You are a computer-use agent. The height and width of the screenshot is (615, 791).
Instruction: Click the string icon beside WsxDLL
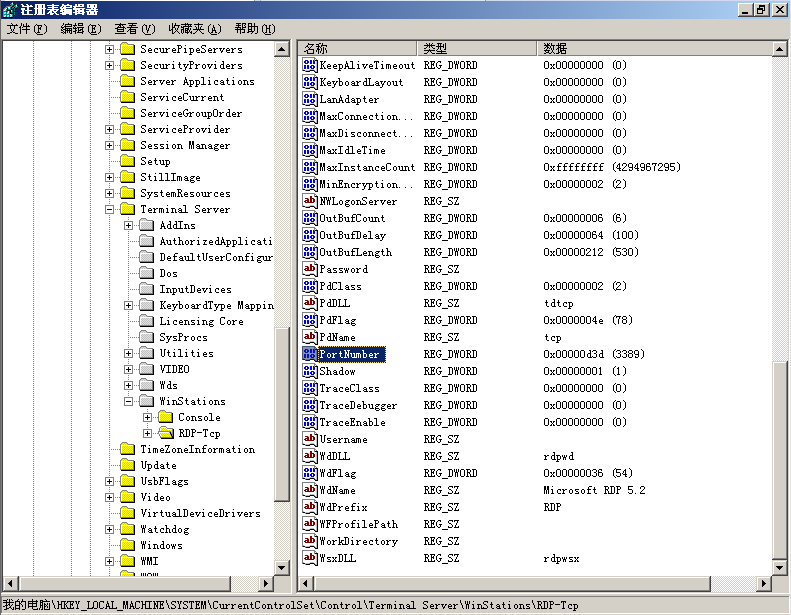click(x=309, y=558)
